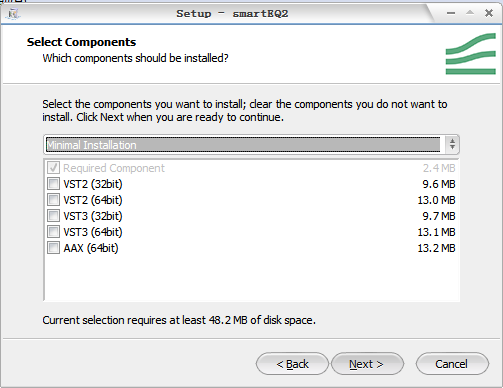
Task: Click the AAX (64bit) 13.2 MB size entry
Action: tap(436, 248)
